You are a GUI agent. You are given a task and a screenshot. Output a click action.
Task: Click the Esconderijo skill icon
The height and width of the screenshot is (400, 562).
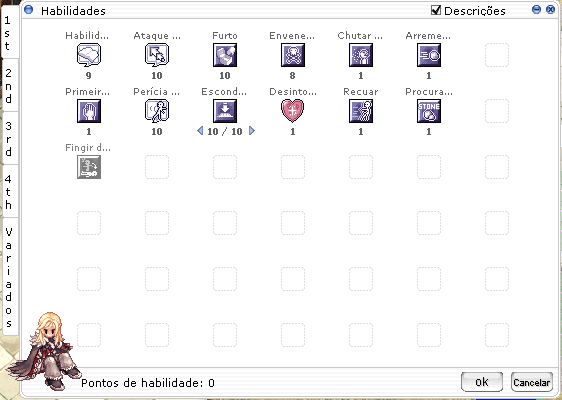pos(225,111)
